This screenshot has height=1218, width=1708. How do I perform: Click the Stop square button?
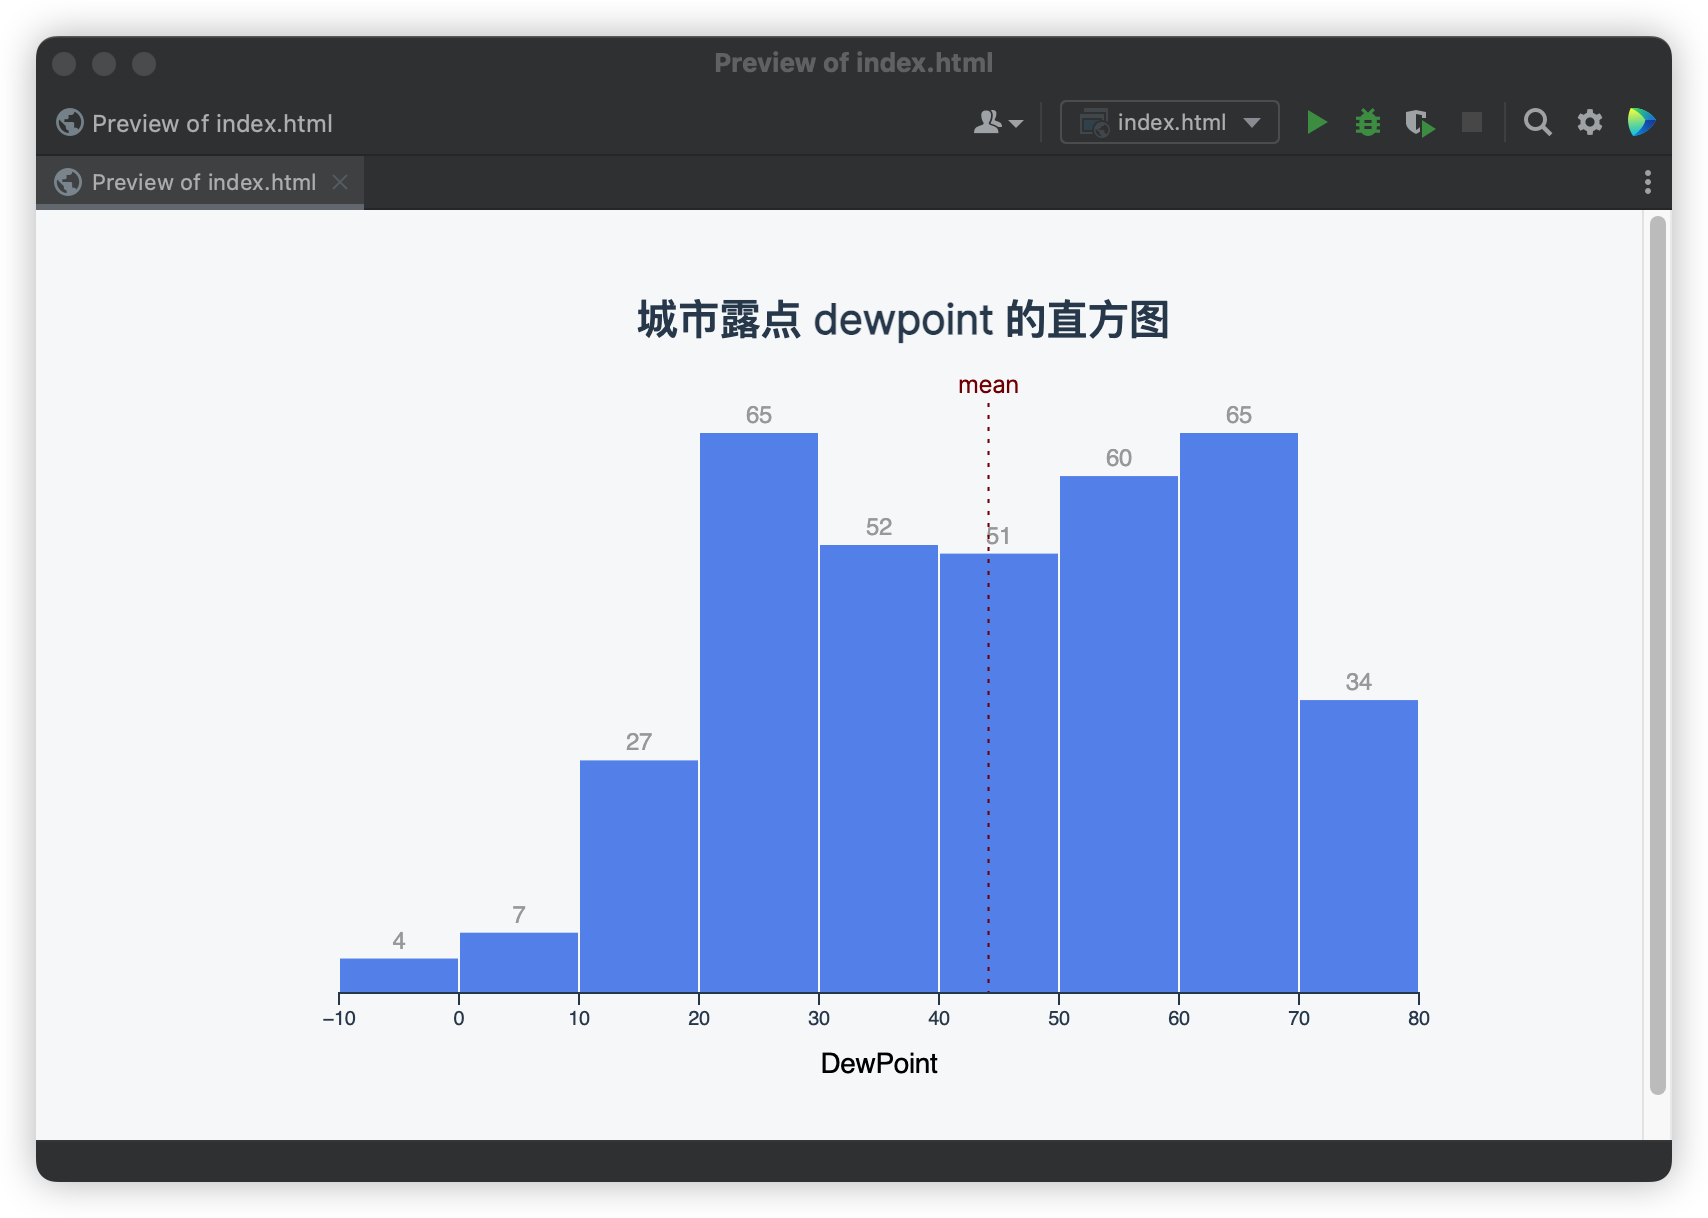(x=1472, y=122)
